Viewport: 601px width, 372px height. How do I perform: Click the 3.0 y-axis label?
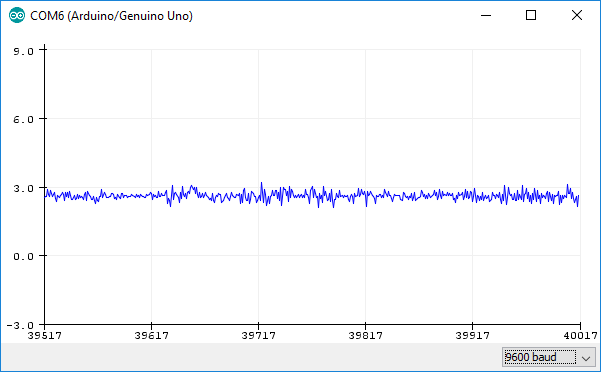coord(23,188)
